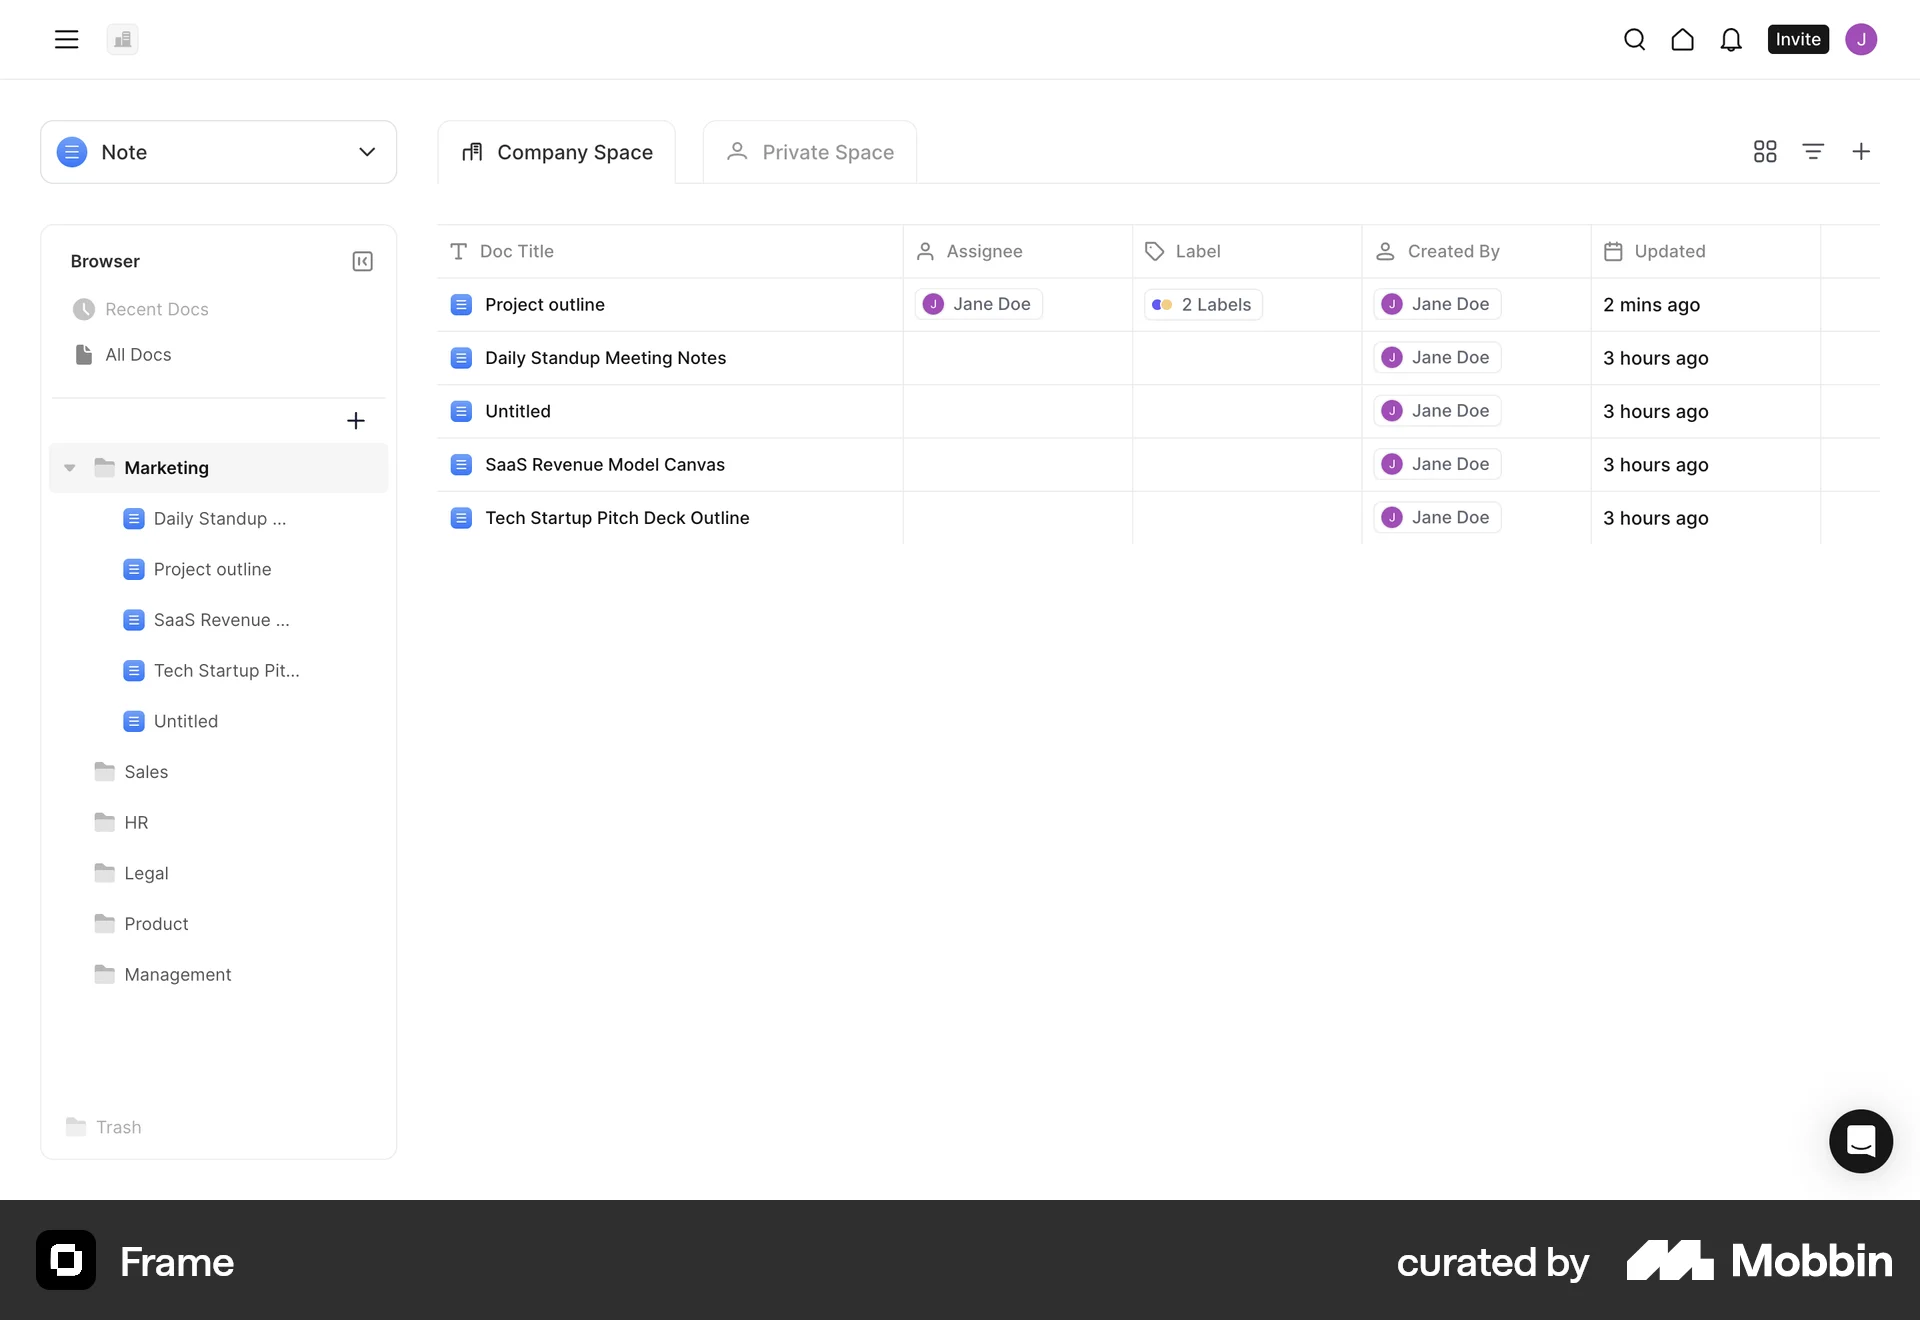The width and height of the screenshot is (1920, 1320).
Task: Switch layout using the grid view icon
Action: point(1764,151)
